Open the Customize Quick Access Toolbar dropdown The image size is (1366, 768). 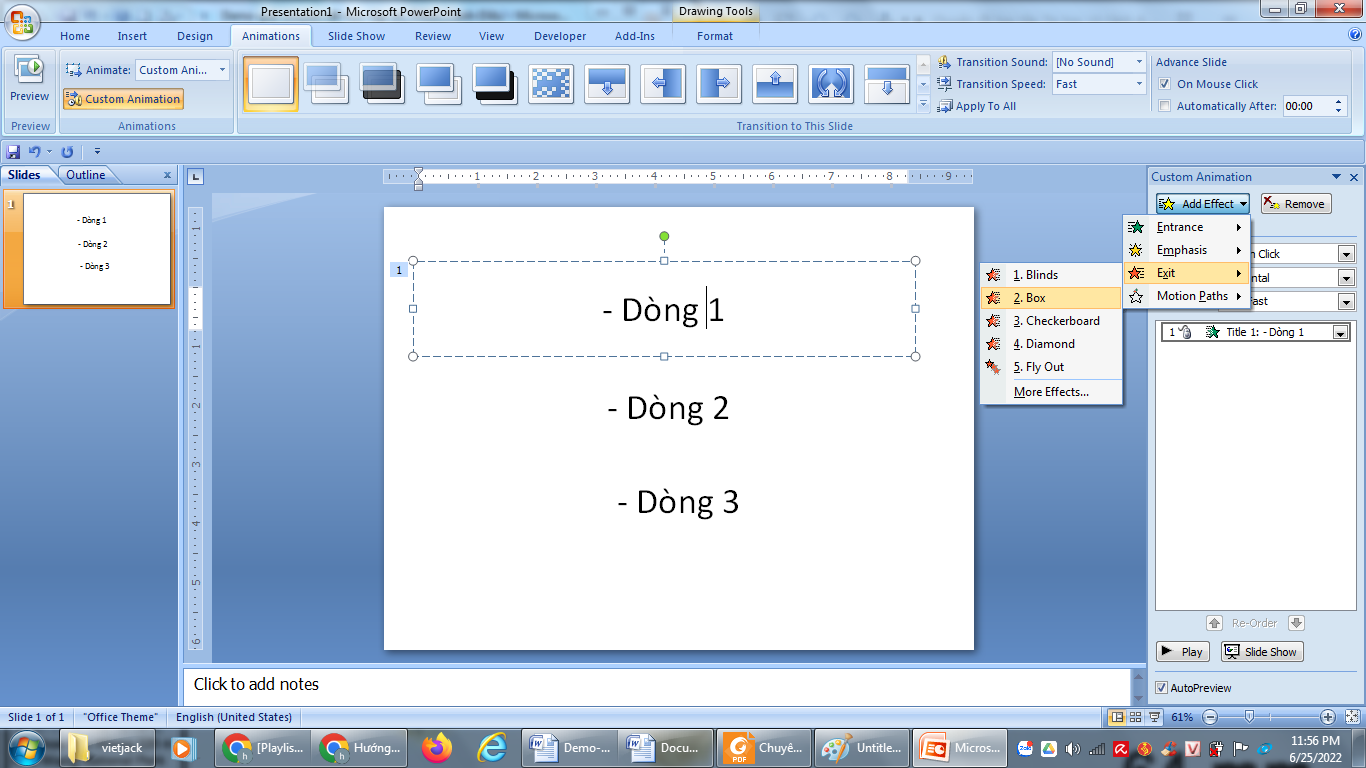click(97, 152)
